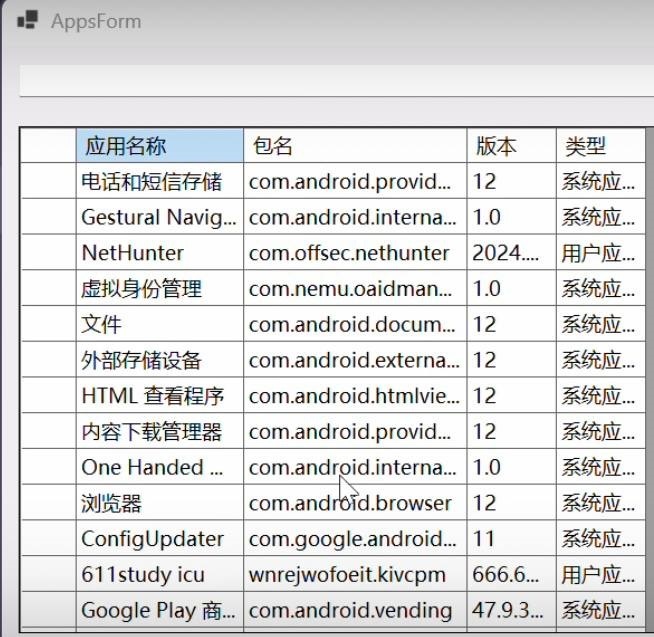Sort by the 包名 column header
The height and width of the screenshot is (637, 654).
pos(354,146)
